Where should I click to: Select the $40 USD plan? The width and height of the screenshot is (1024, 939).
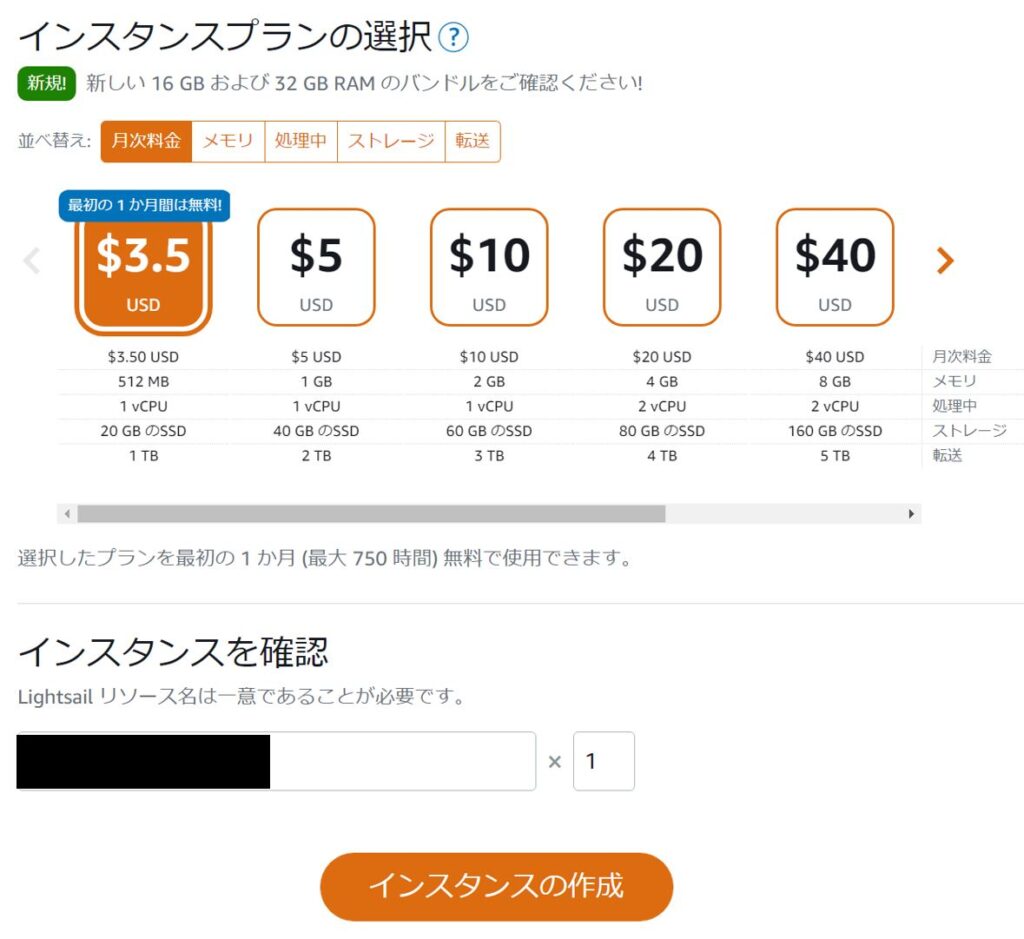835,267
